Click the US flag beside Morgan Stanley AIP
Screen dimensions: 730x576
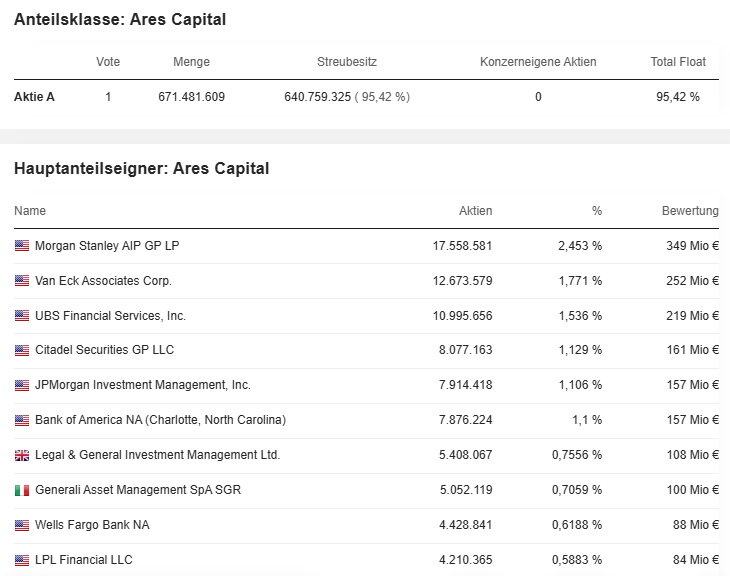coord(22,246)
